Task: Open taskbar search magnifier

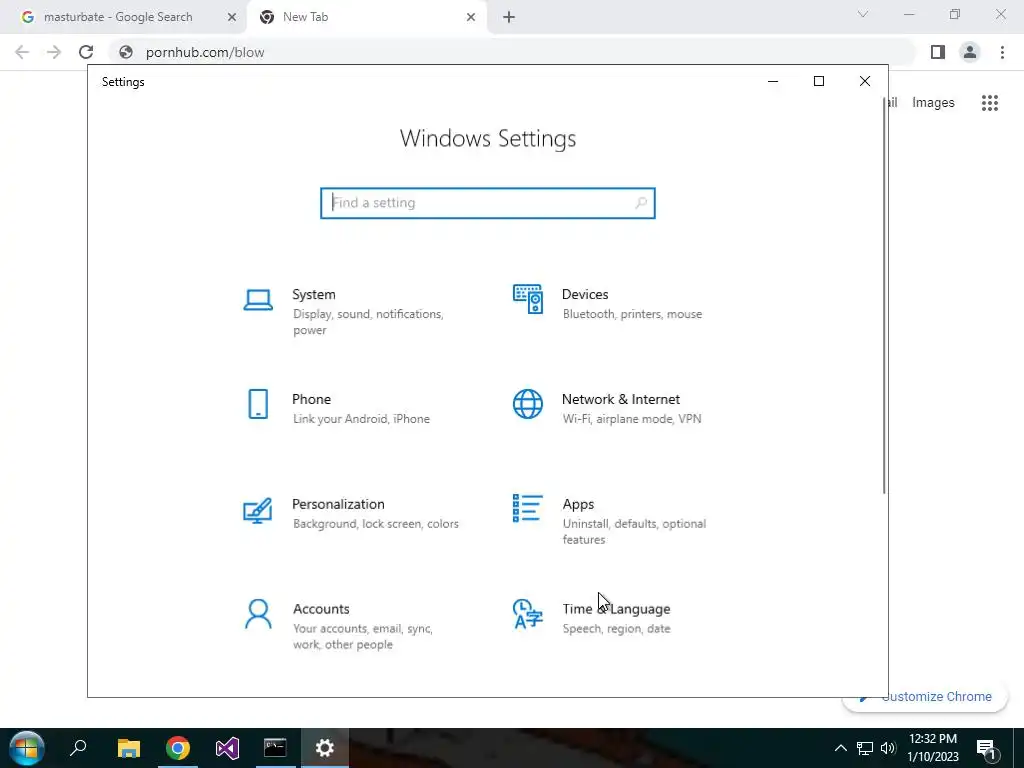Action: tap(78, 747)
